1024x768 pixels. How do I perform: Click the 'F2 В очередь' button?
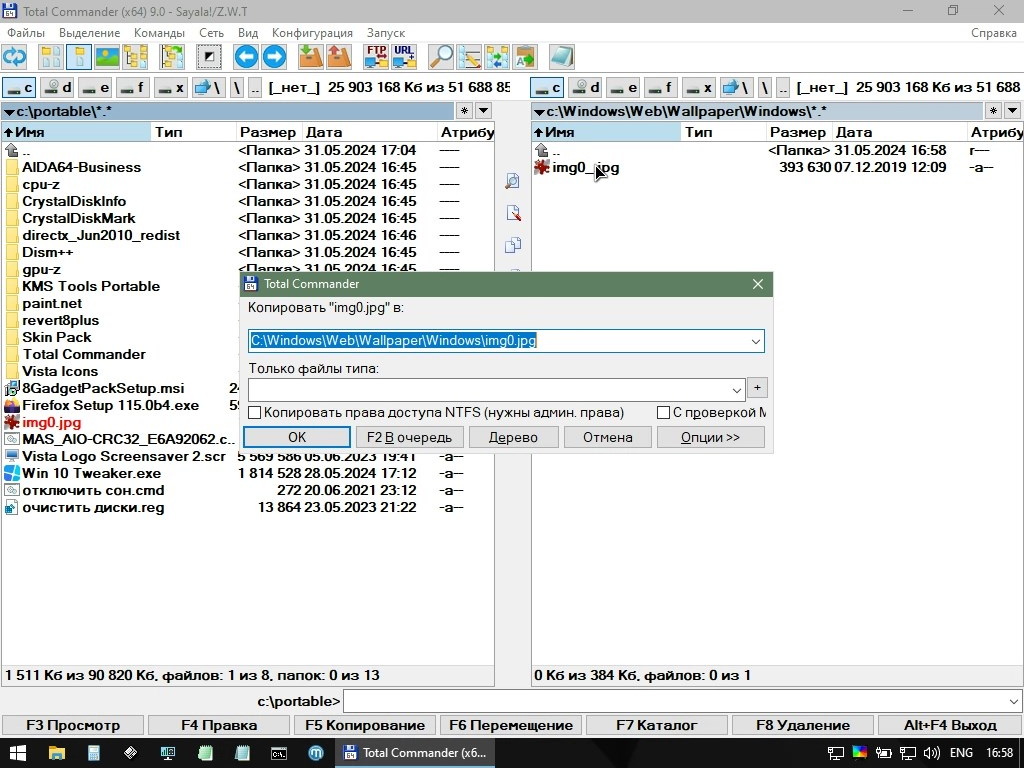409,438
